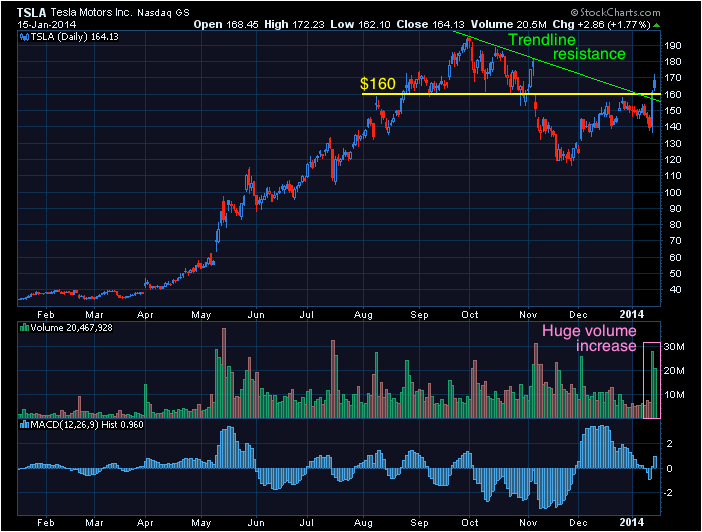The height and width of the screenshot is (532, 702).
Task: Click the green 'Trendline' annotation word
Action: (542, 40)
